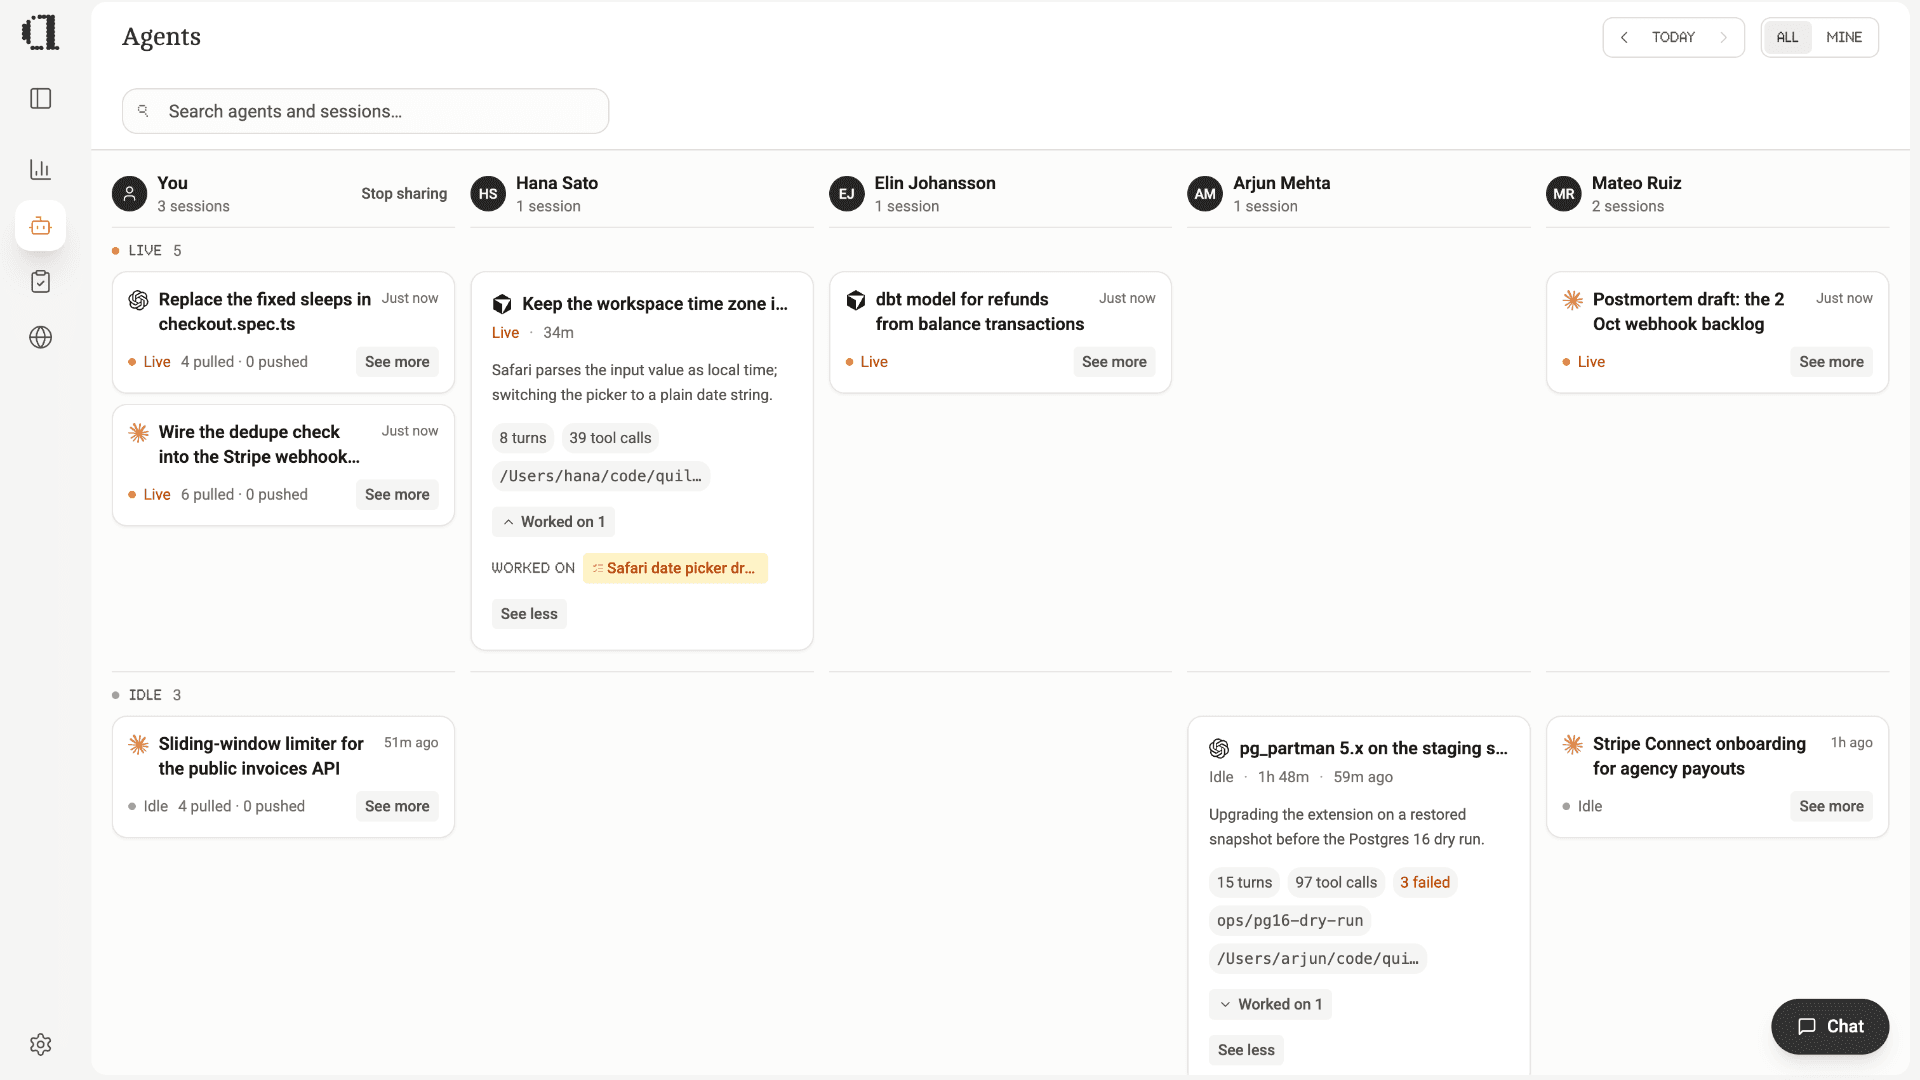Image resolution: width=1920 pixels, height=1080 pixels.
Task: Select the Agents robot icon in sidebar
Action: (40, 226)
